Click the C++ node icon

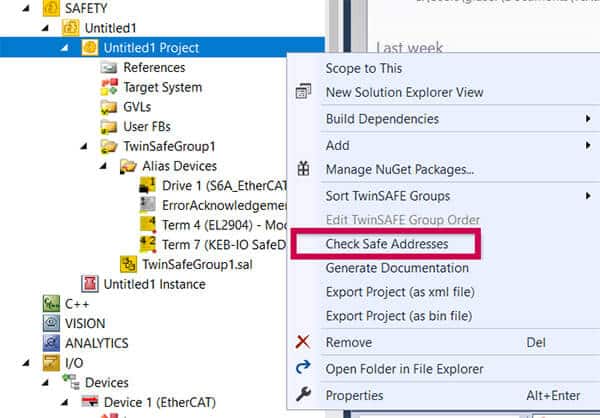51,304
